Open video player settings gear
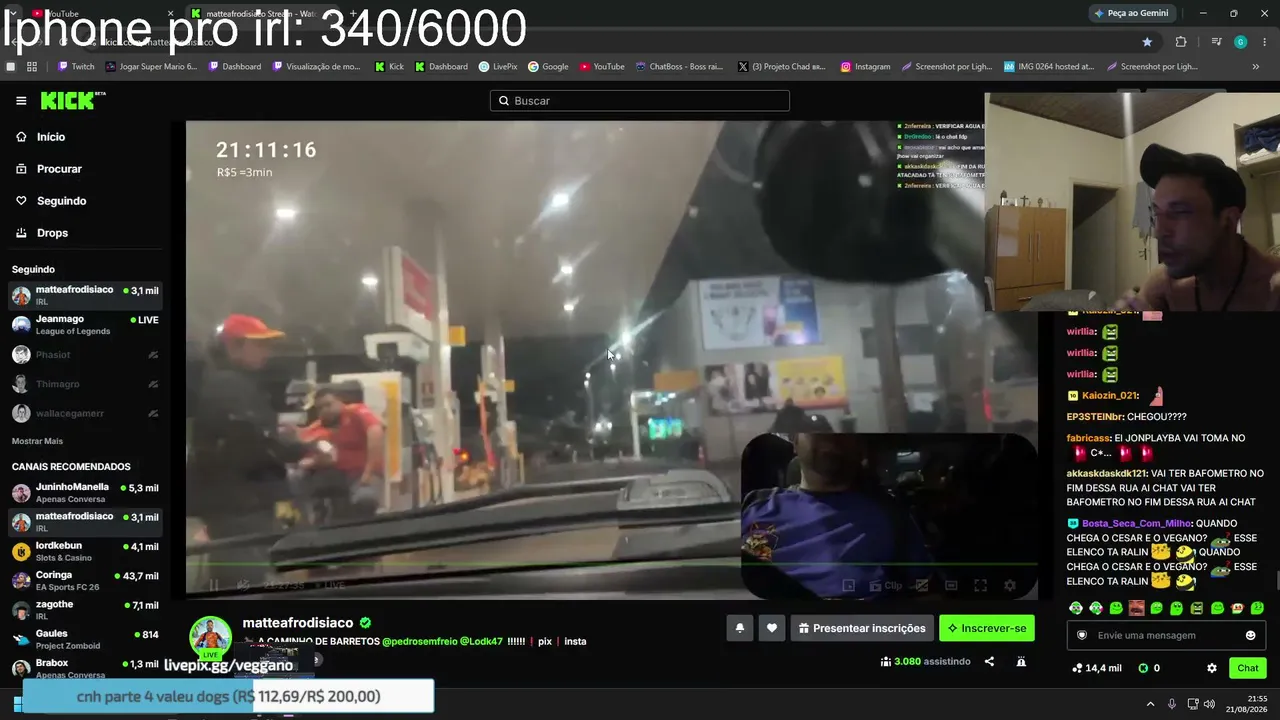 pos(1010,586)
